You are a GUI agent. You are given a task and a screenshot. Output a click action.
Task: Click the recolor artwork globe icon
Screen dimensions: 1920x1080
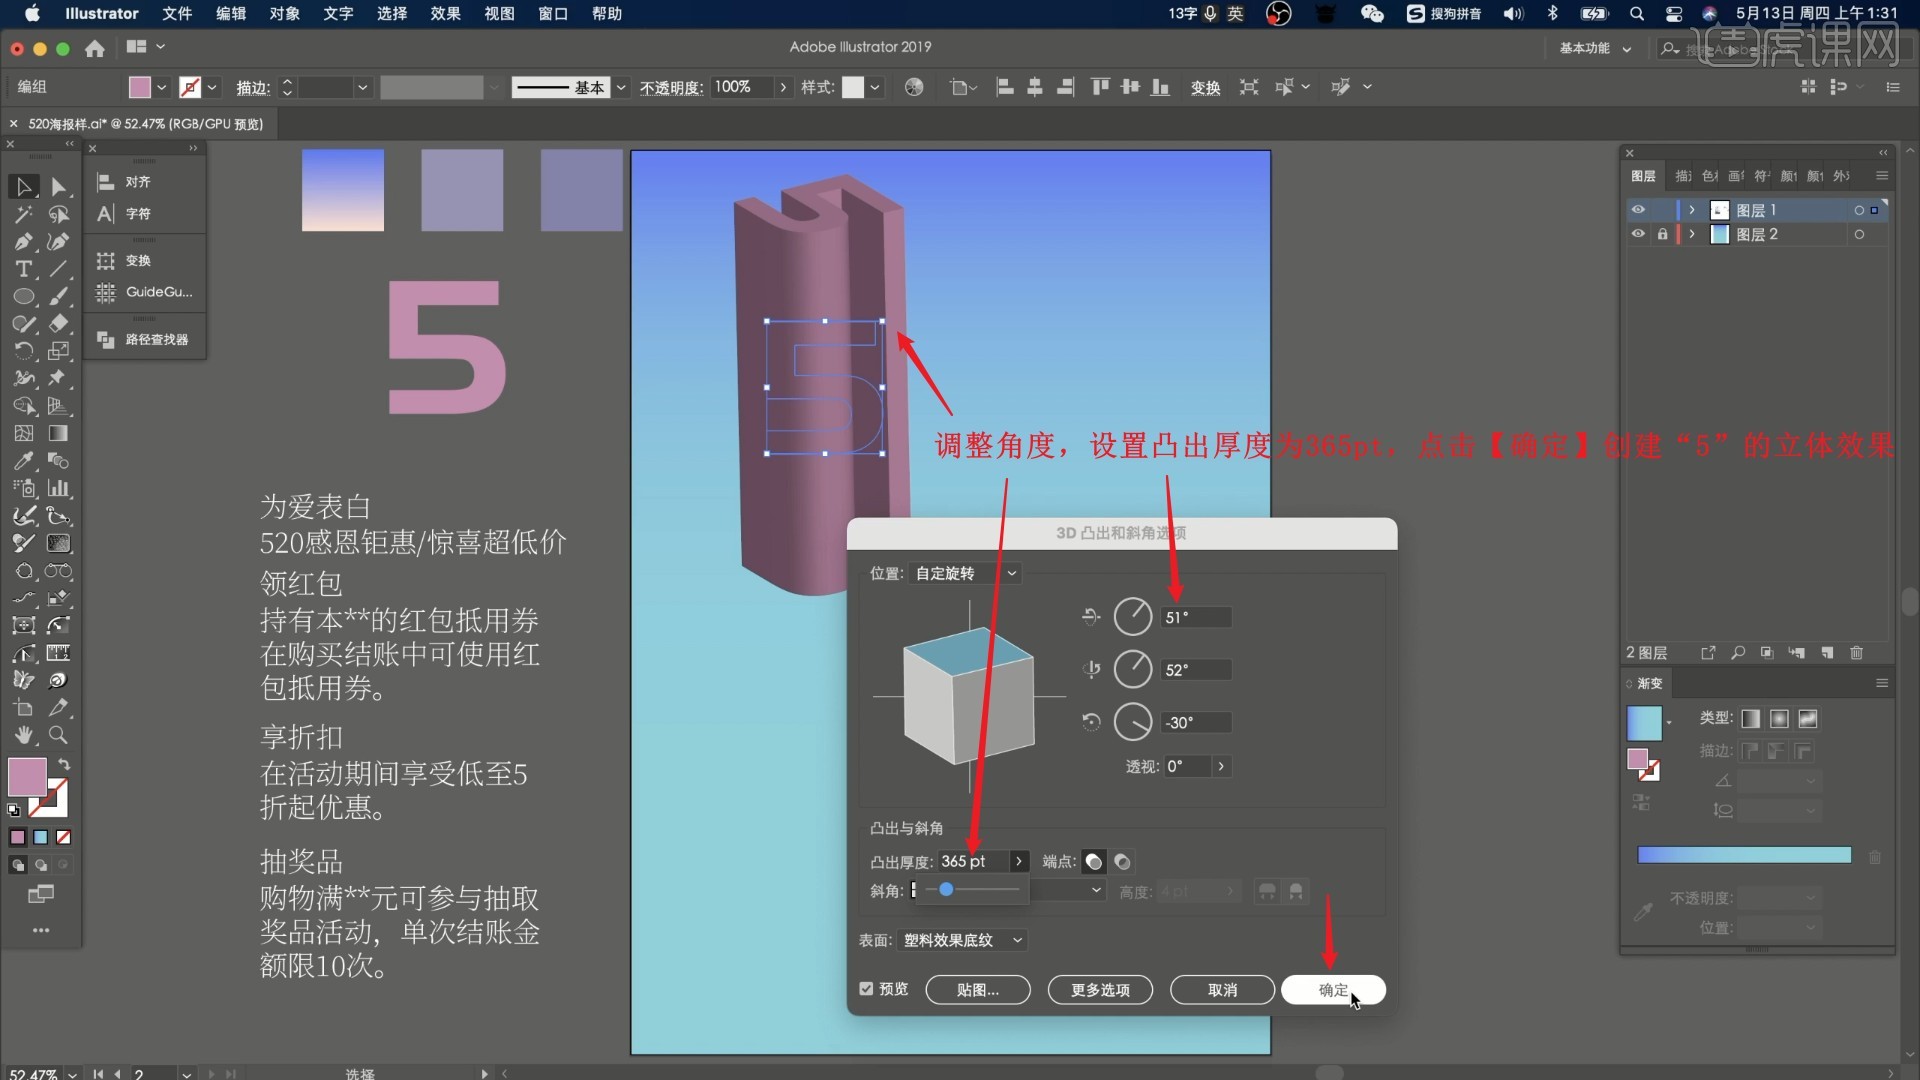(914, 87)
